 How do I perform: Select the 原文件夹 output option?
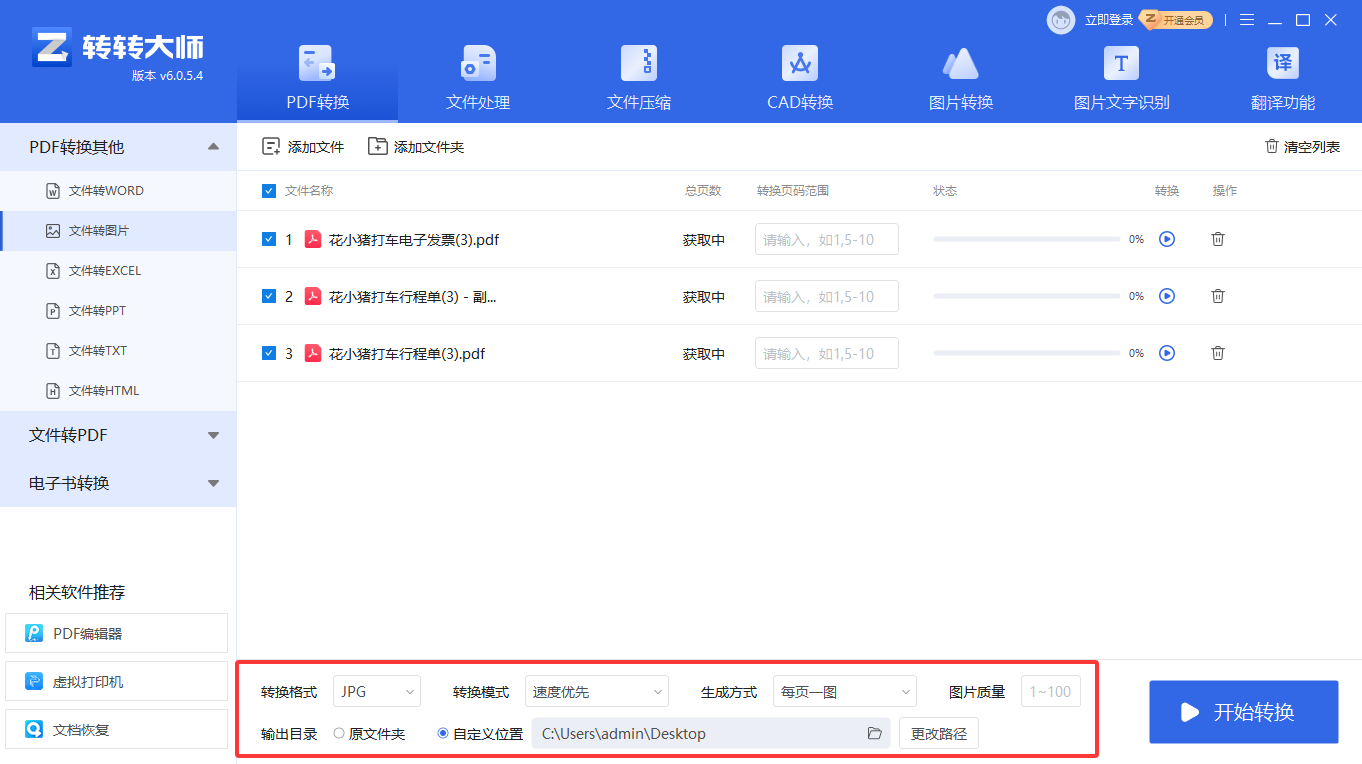(369, 734)
